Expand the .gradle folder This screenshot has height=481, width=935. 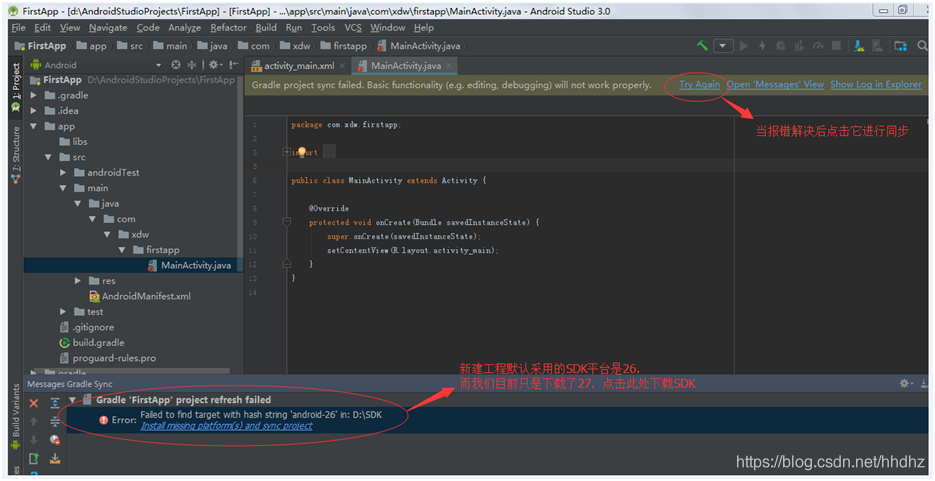point(33,95)
